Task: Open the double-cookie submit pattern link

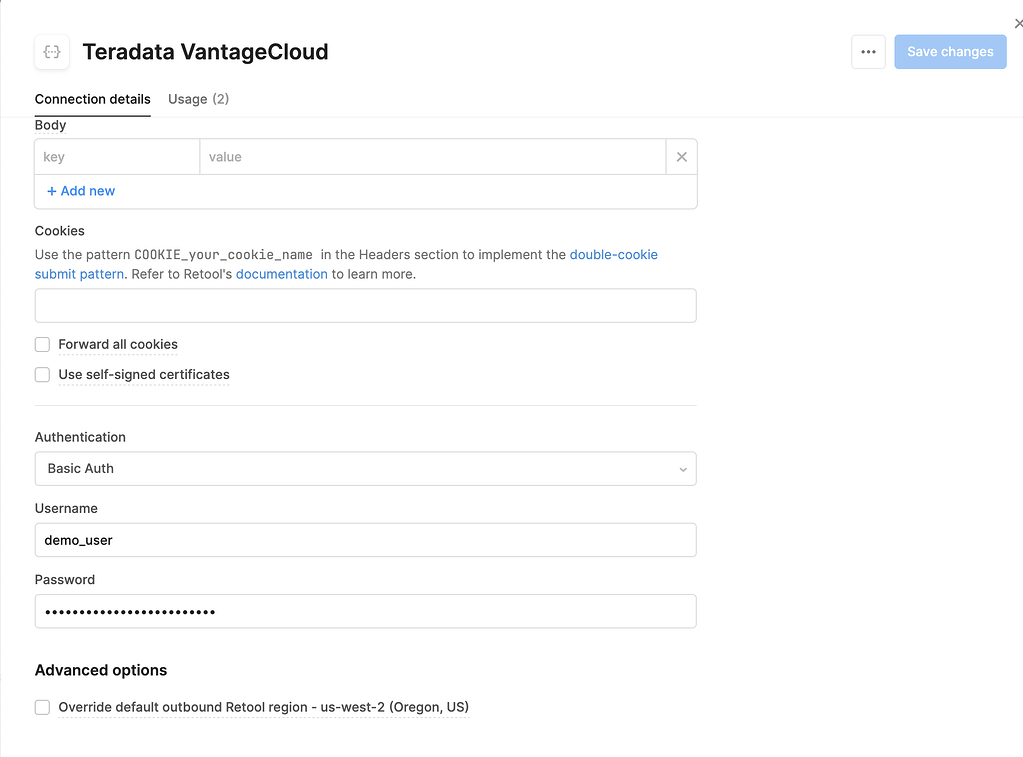Action: [613, 255]
